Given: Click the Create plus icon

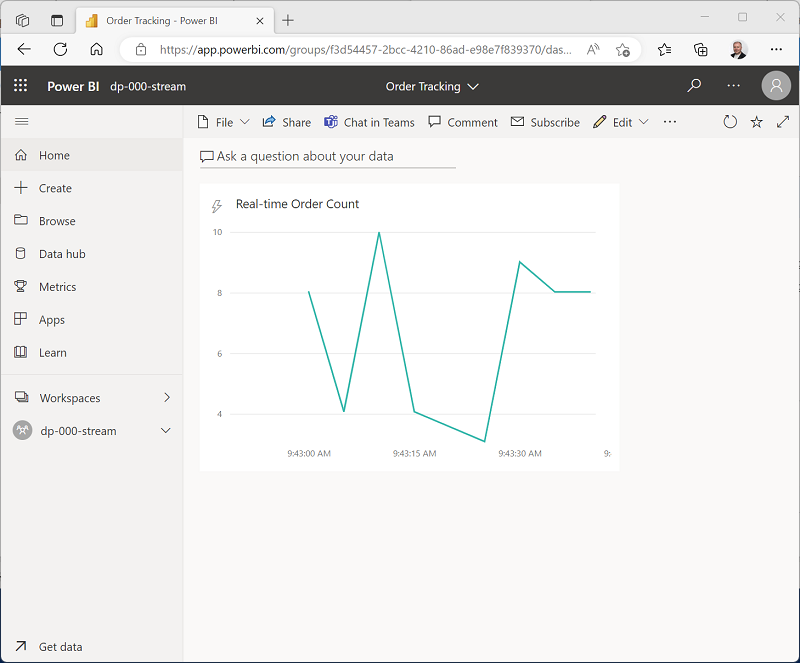Looking at the screenshot, I should pyautogui.click(x=21, y=187).
